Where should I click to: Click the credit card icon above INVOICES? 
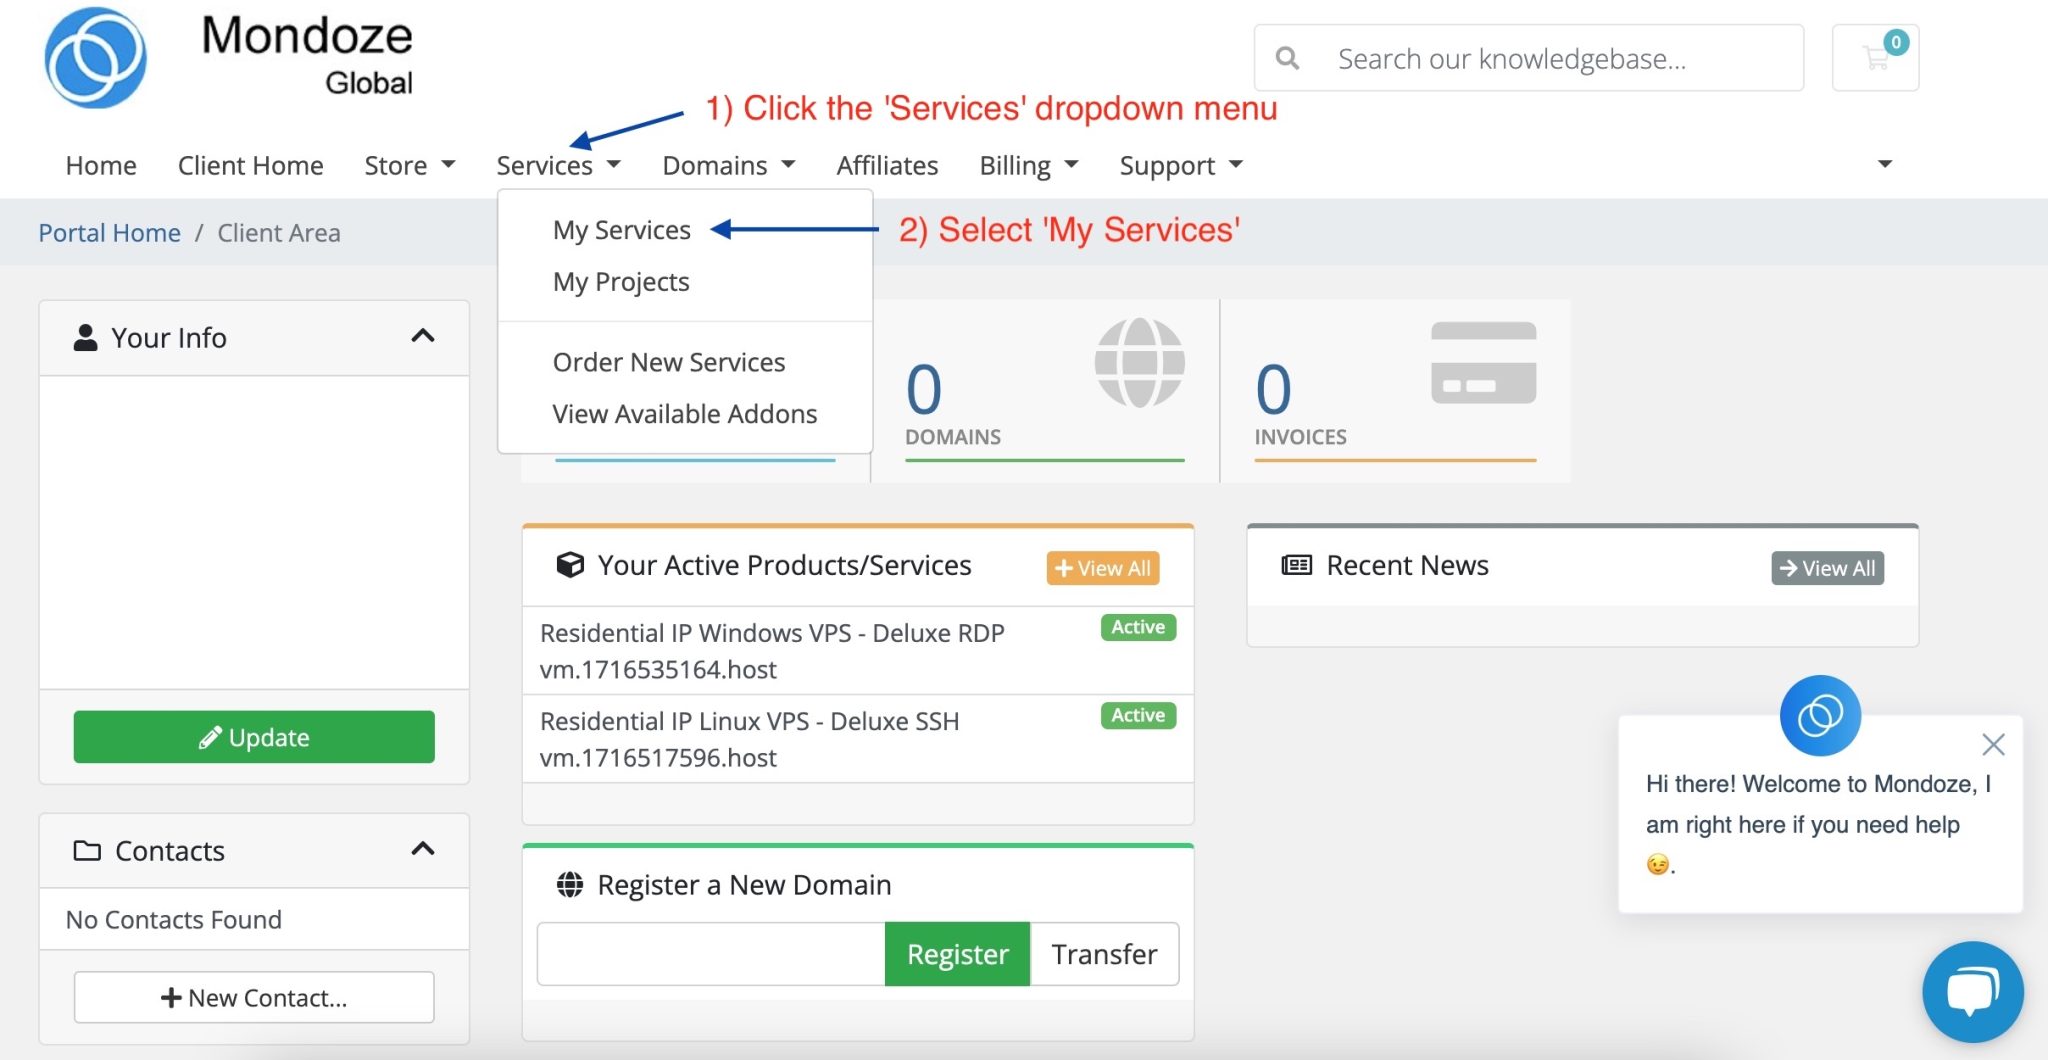[1484, 360]
